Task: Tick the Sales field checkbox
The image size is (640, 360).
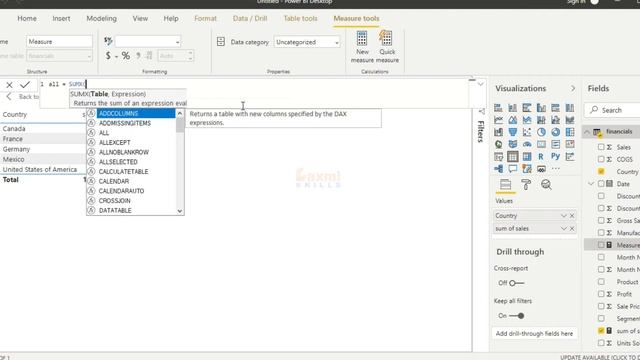Action: [x=601, y=147]
